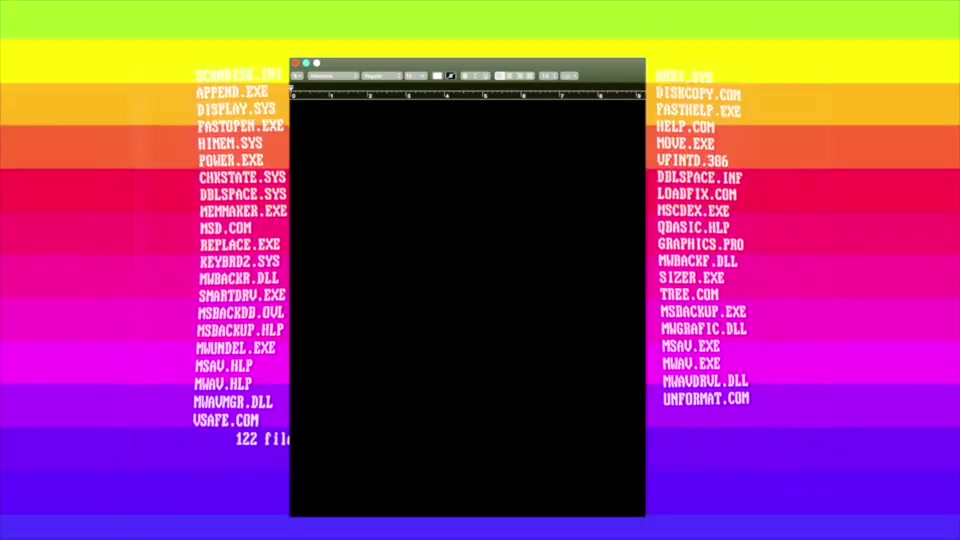Click SIZER.EXE file name

[692, 278]
